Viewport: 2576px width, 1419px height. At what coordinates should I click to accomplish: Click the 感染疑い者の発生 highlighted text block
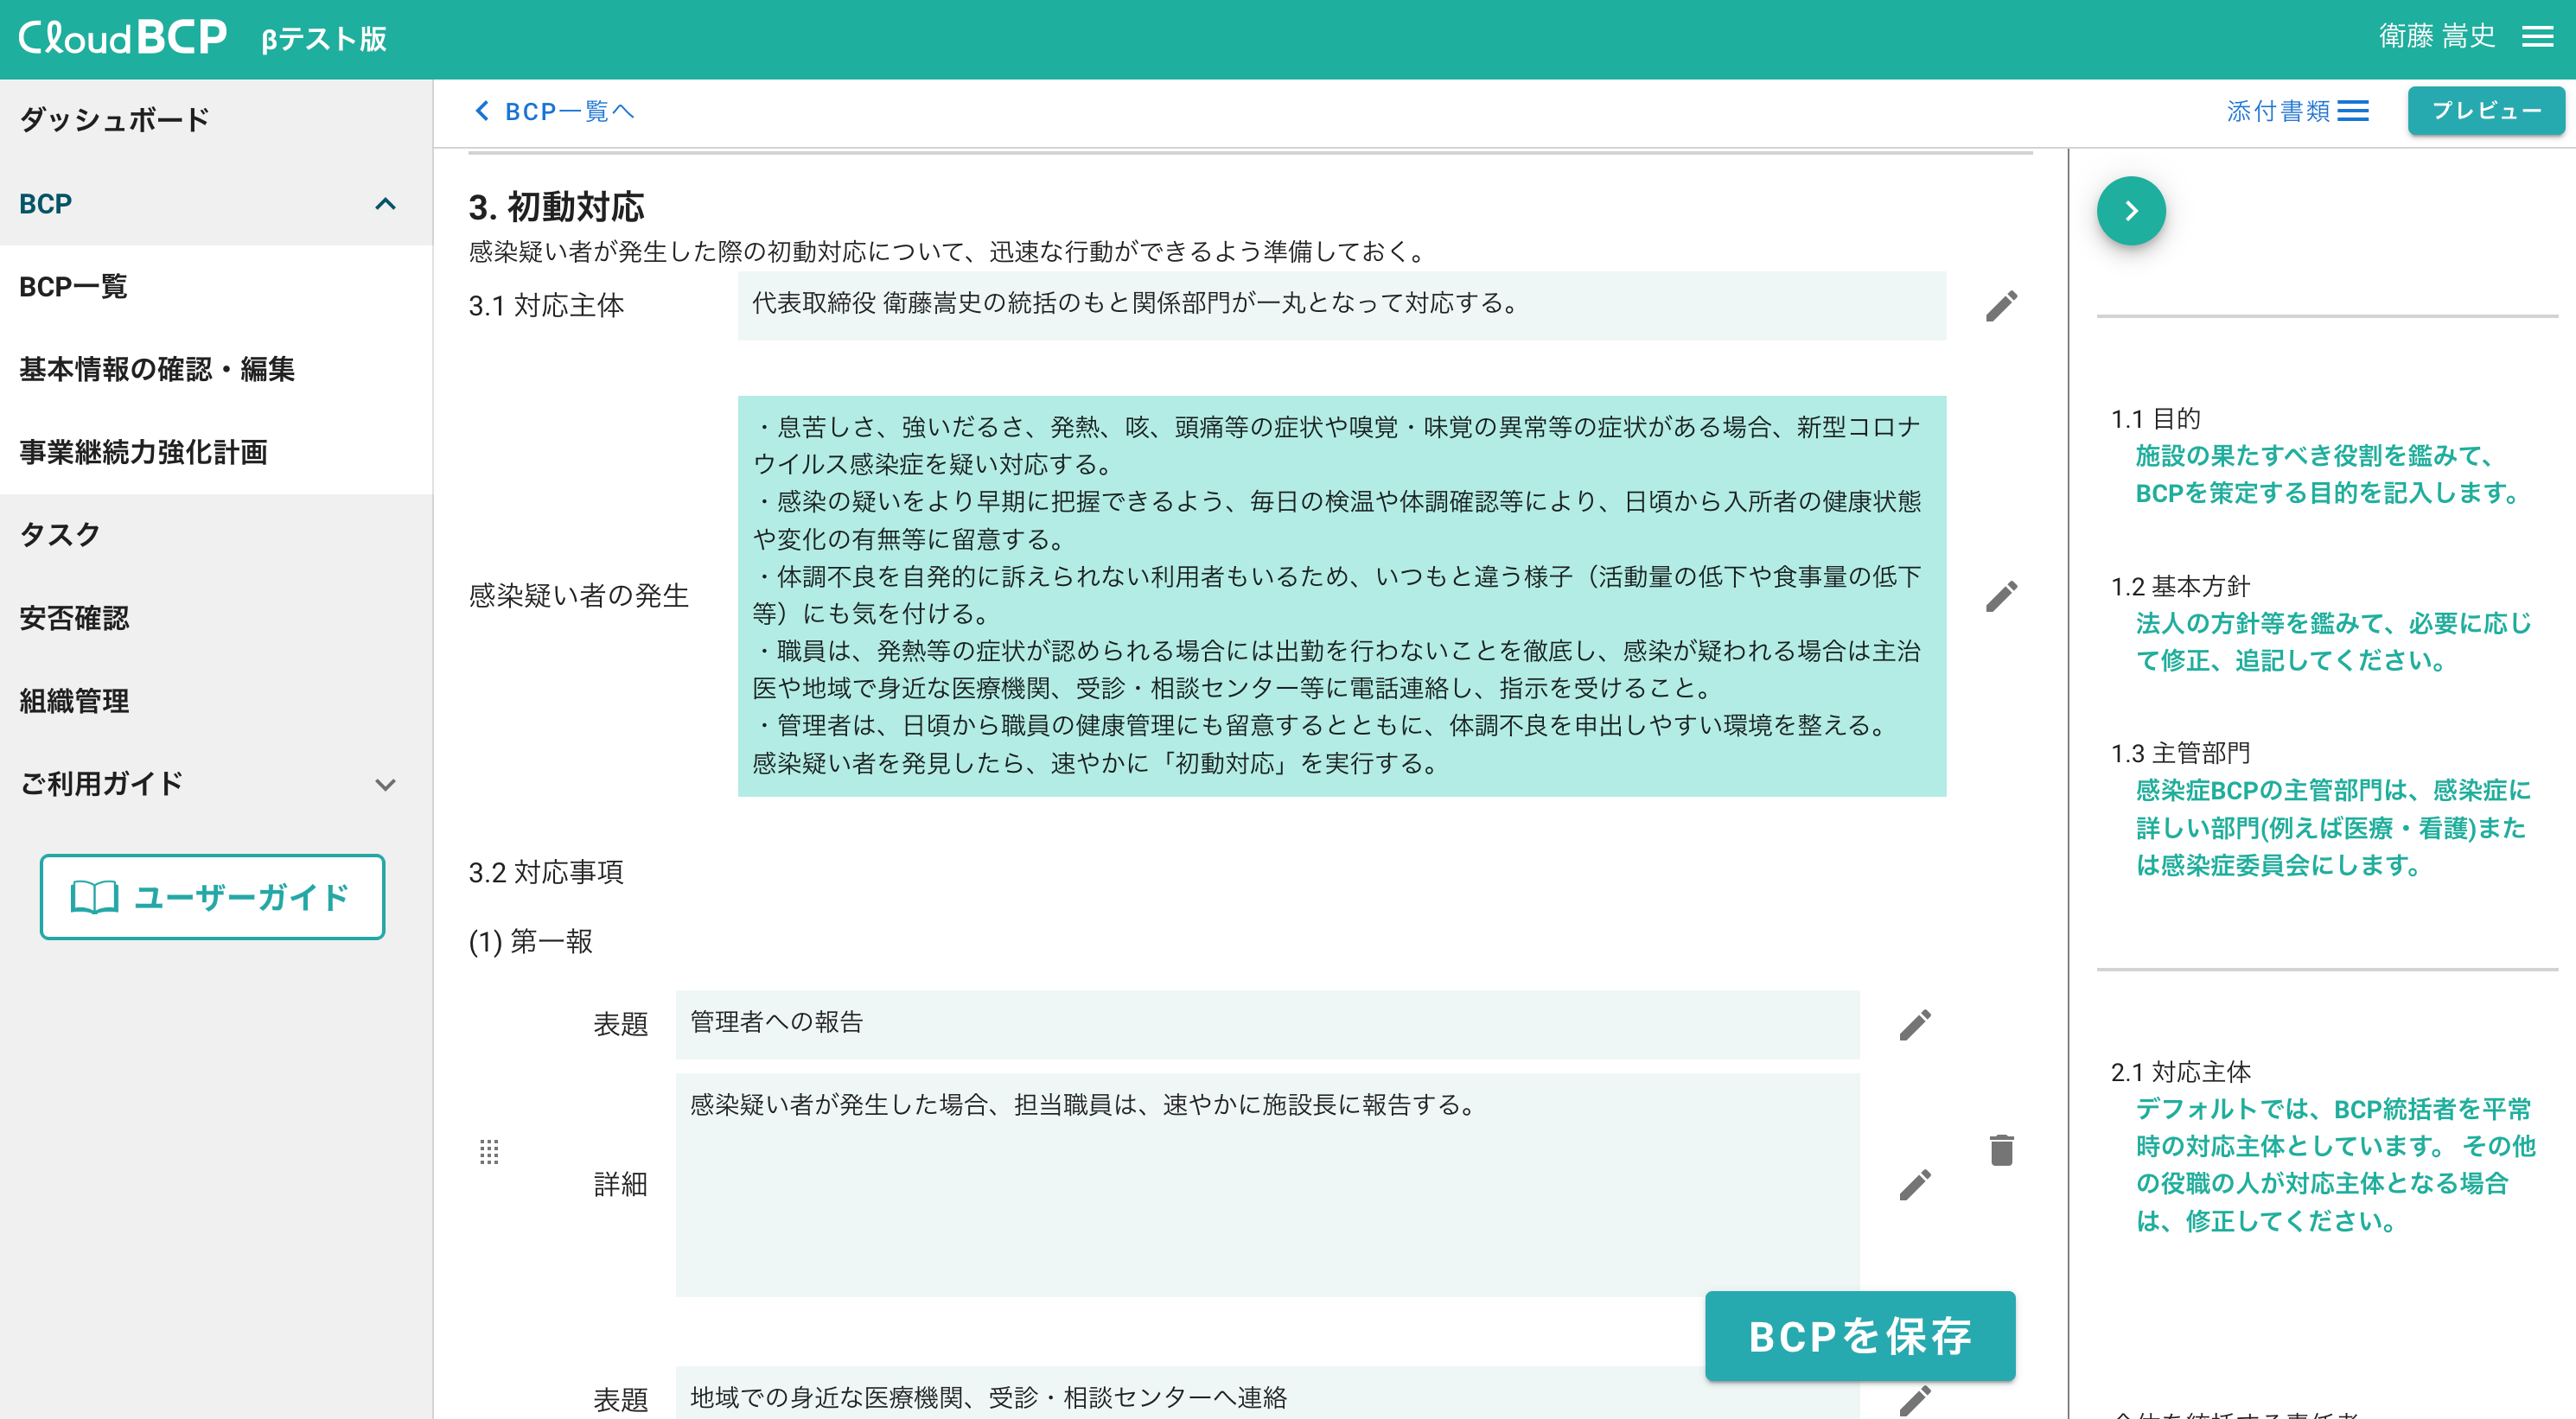[1340, 596]
